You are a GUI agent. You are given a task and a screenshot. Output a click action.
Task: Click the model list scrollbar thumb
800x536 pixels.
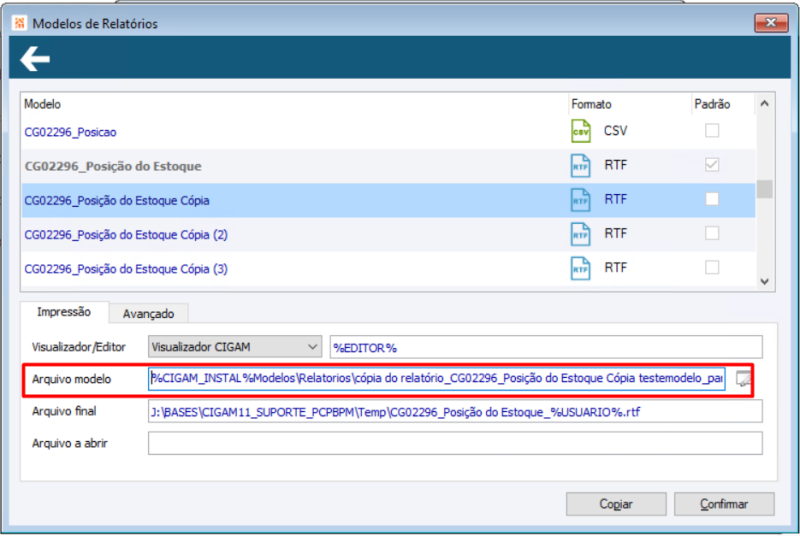[764, 189]
